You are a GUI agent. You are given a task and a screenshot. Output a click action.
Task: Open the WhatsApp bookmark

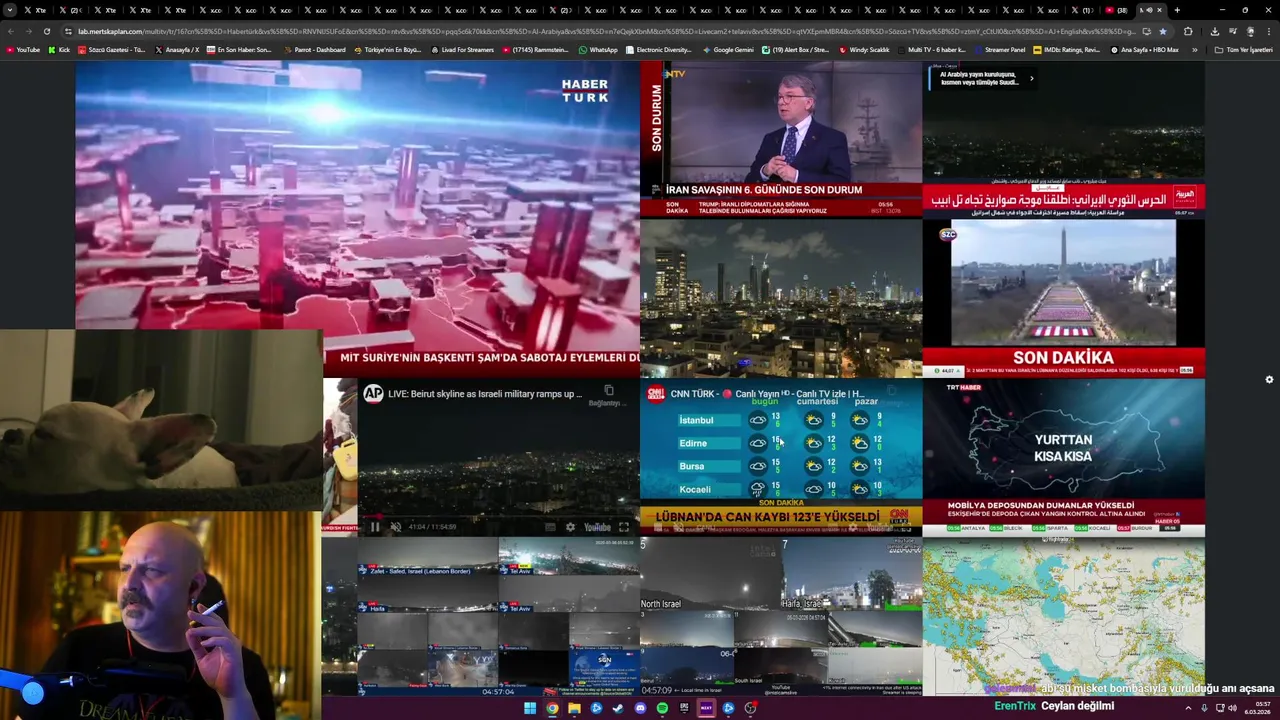pos(598,49)
